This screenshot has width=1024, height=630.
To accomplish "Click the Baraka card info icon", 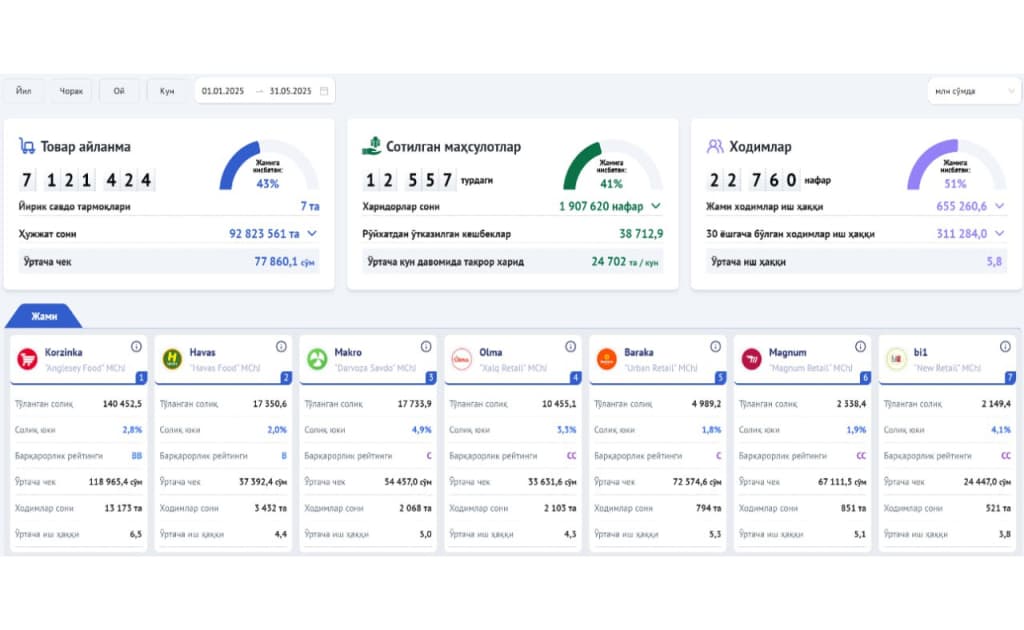I will pos(715,347).
